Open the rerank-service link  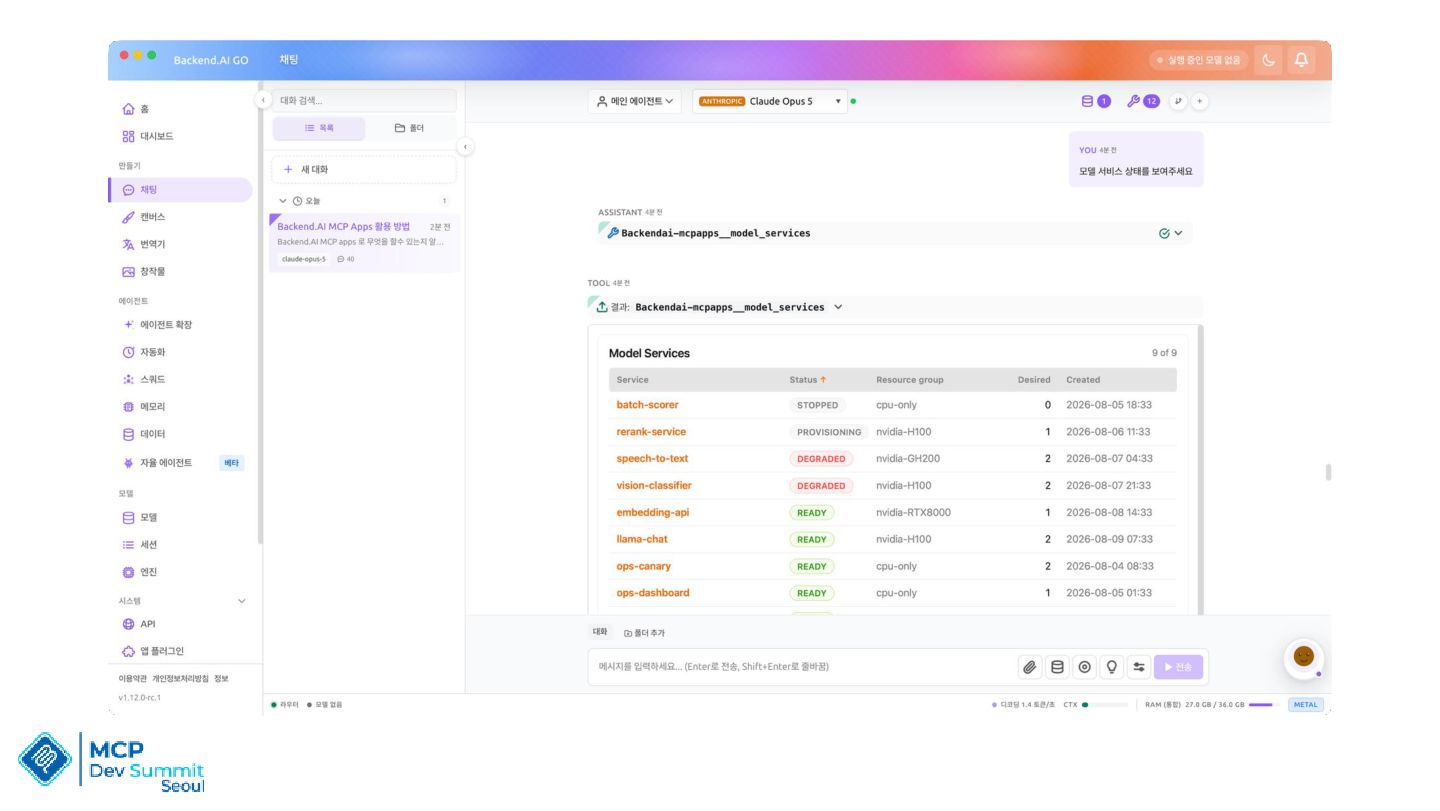(x=651, y=432)
